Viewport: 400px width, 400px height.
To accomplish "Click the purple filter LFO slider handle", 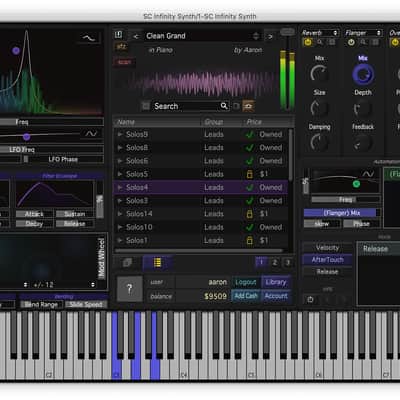I will coord(27,136).
